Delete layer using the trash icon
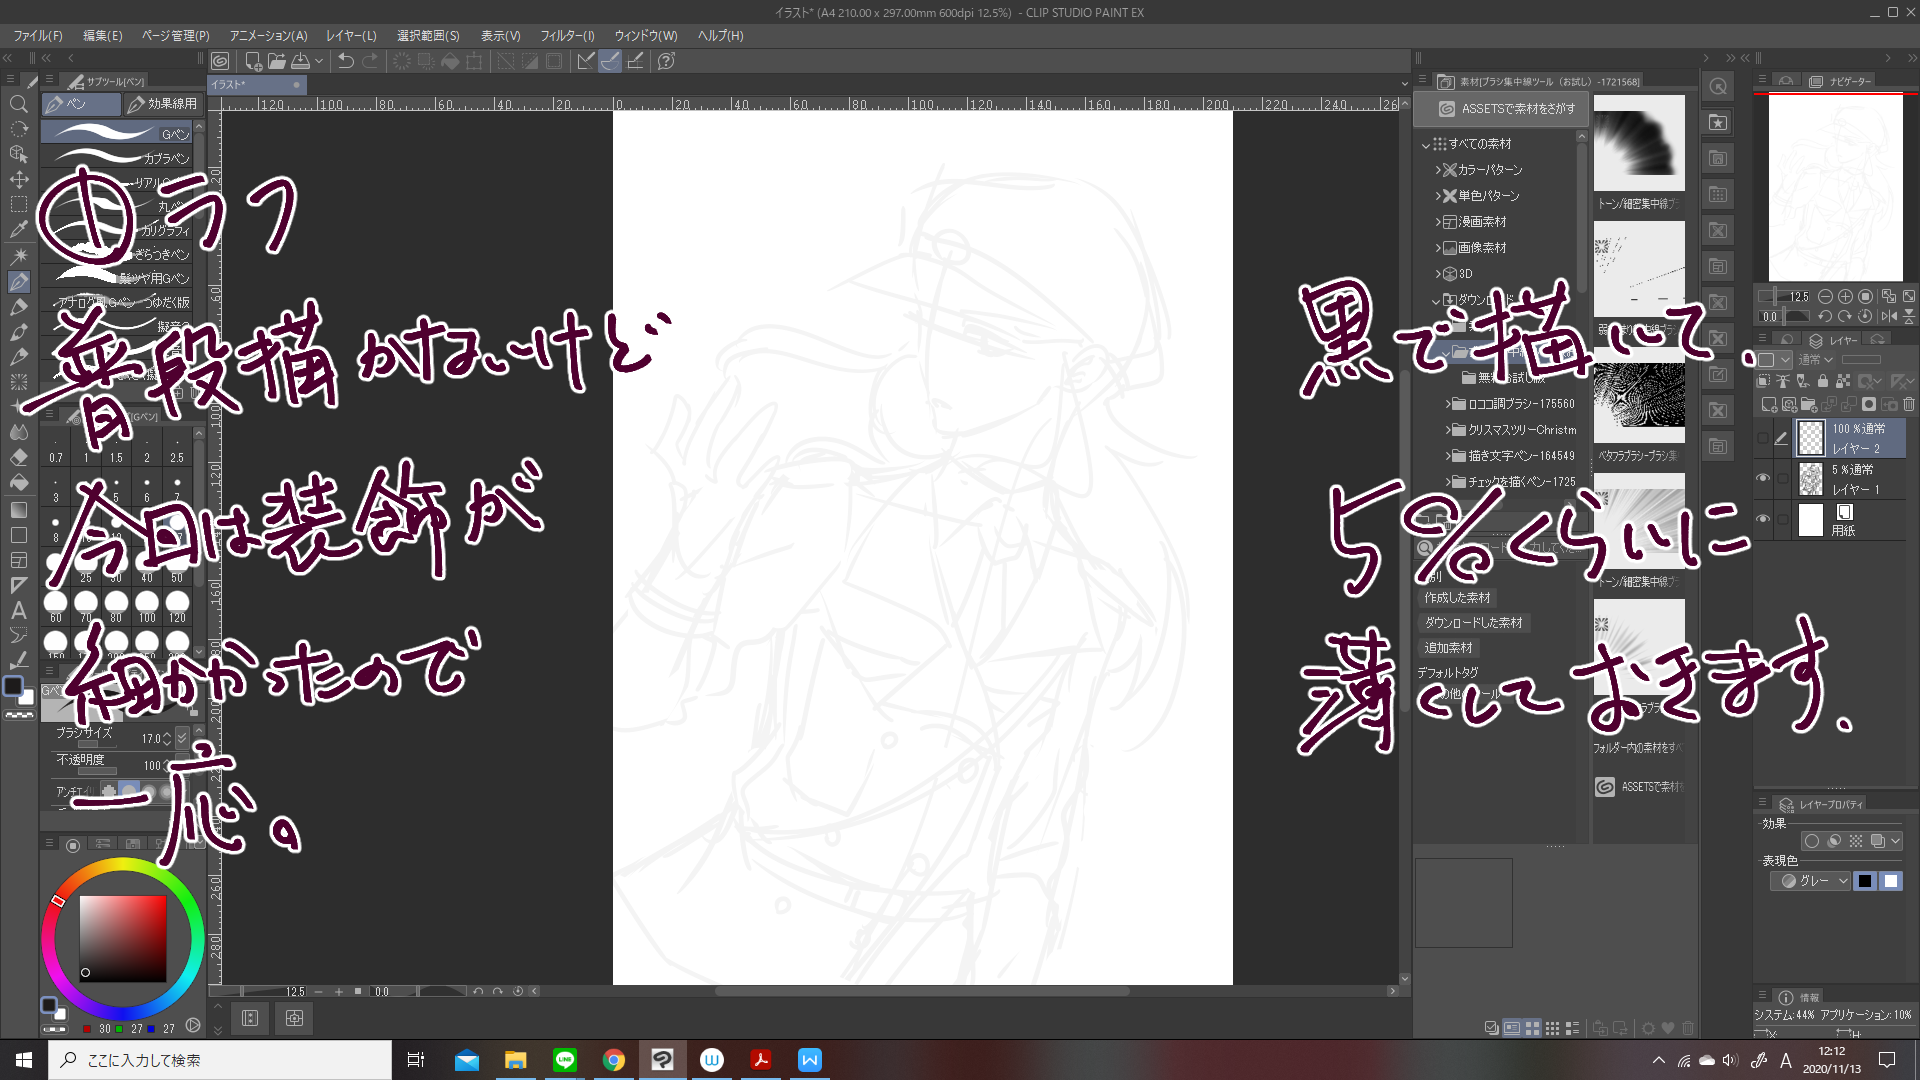Screen dimensions: 1920x1080 pos(1909,405)
